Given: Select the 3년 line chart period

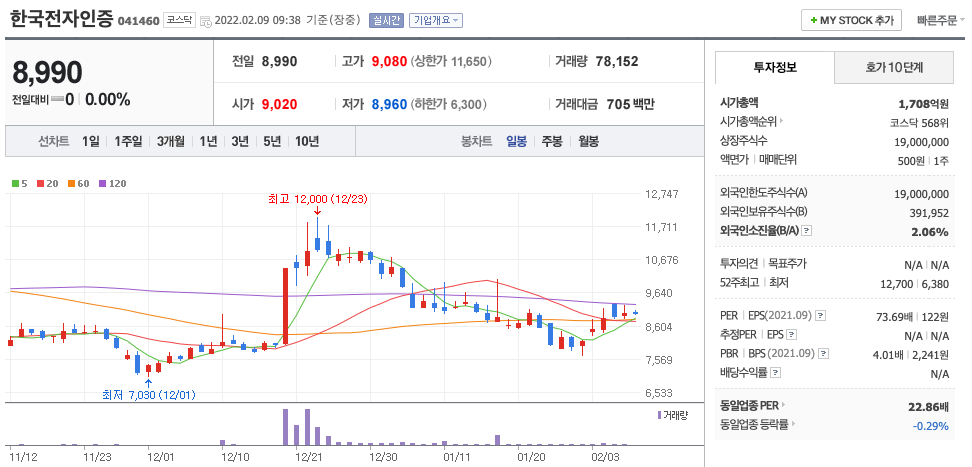Looking at the screenshot, I should [240, 141].
